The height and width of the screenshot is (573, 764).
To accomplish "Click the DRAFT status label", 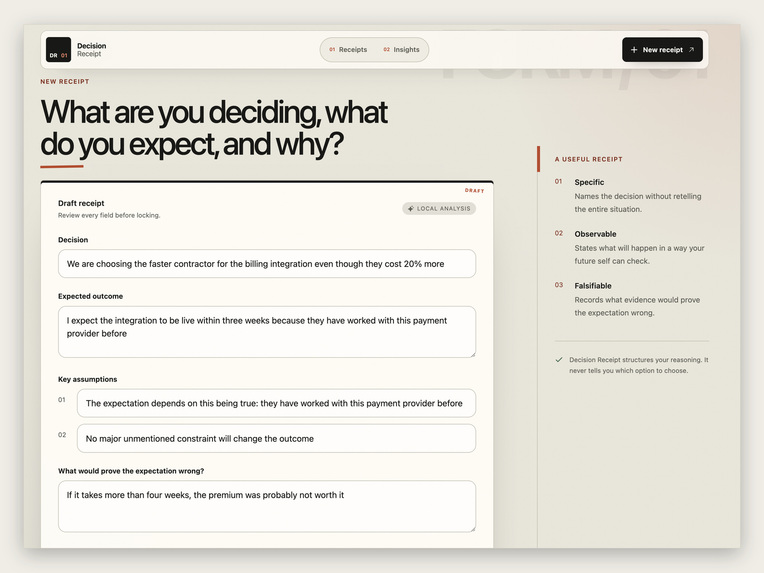I will 475,191.
